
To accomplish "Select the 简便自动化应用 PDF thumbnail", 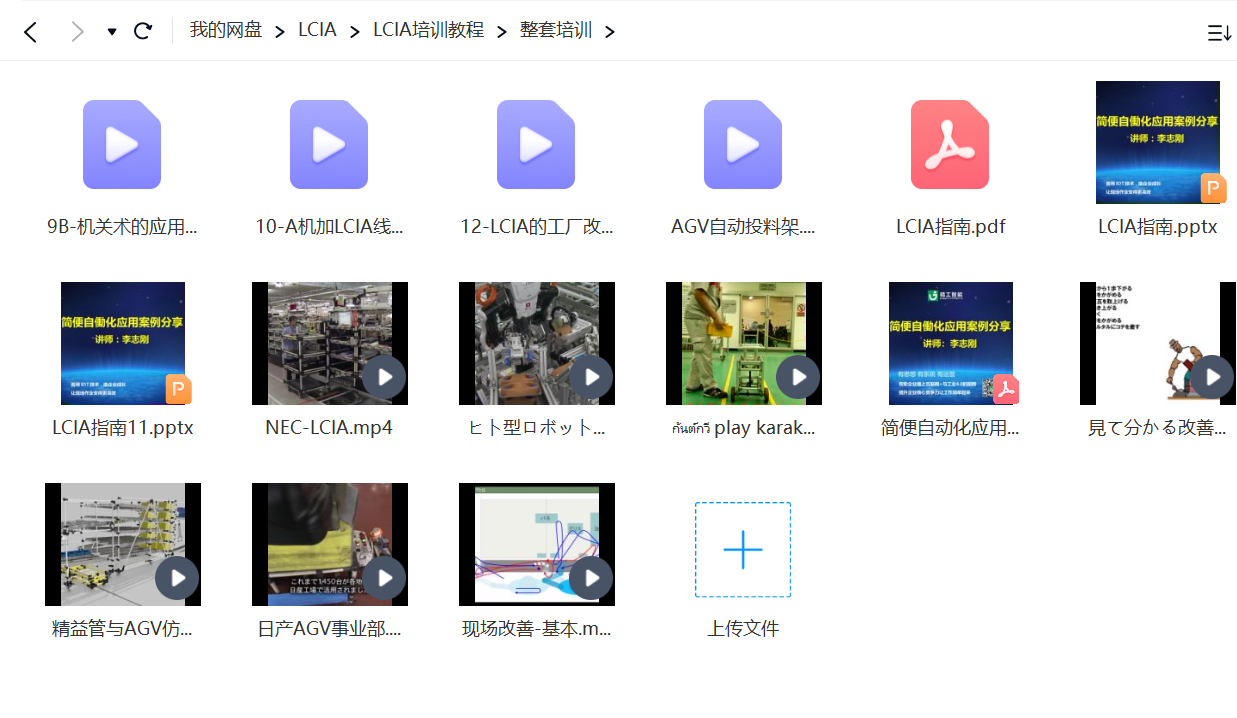I will [950, 343].
